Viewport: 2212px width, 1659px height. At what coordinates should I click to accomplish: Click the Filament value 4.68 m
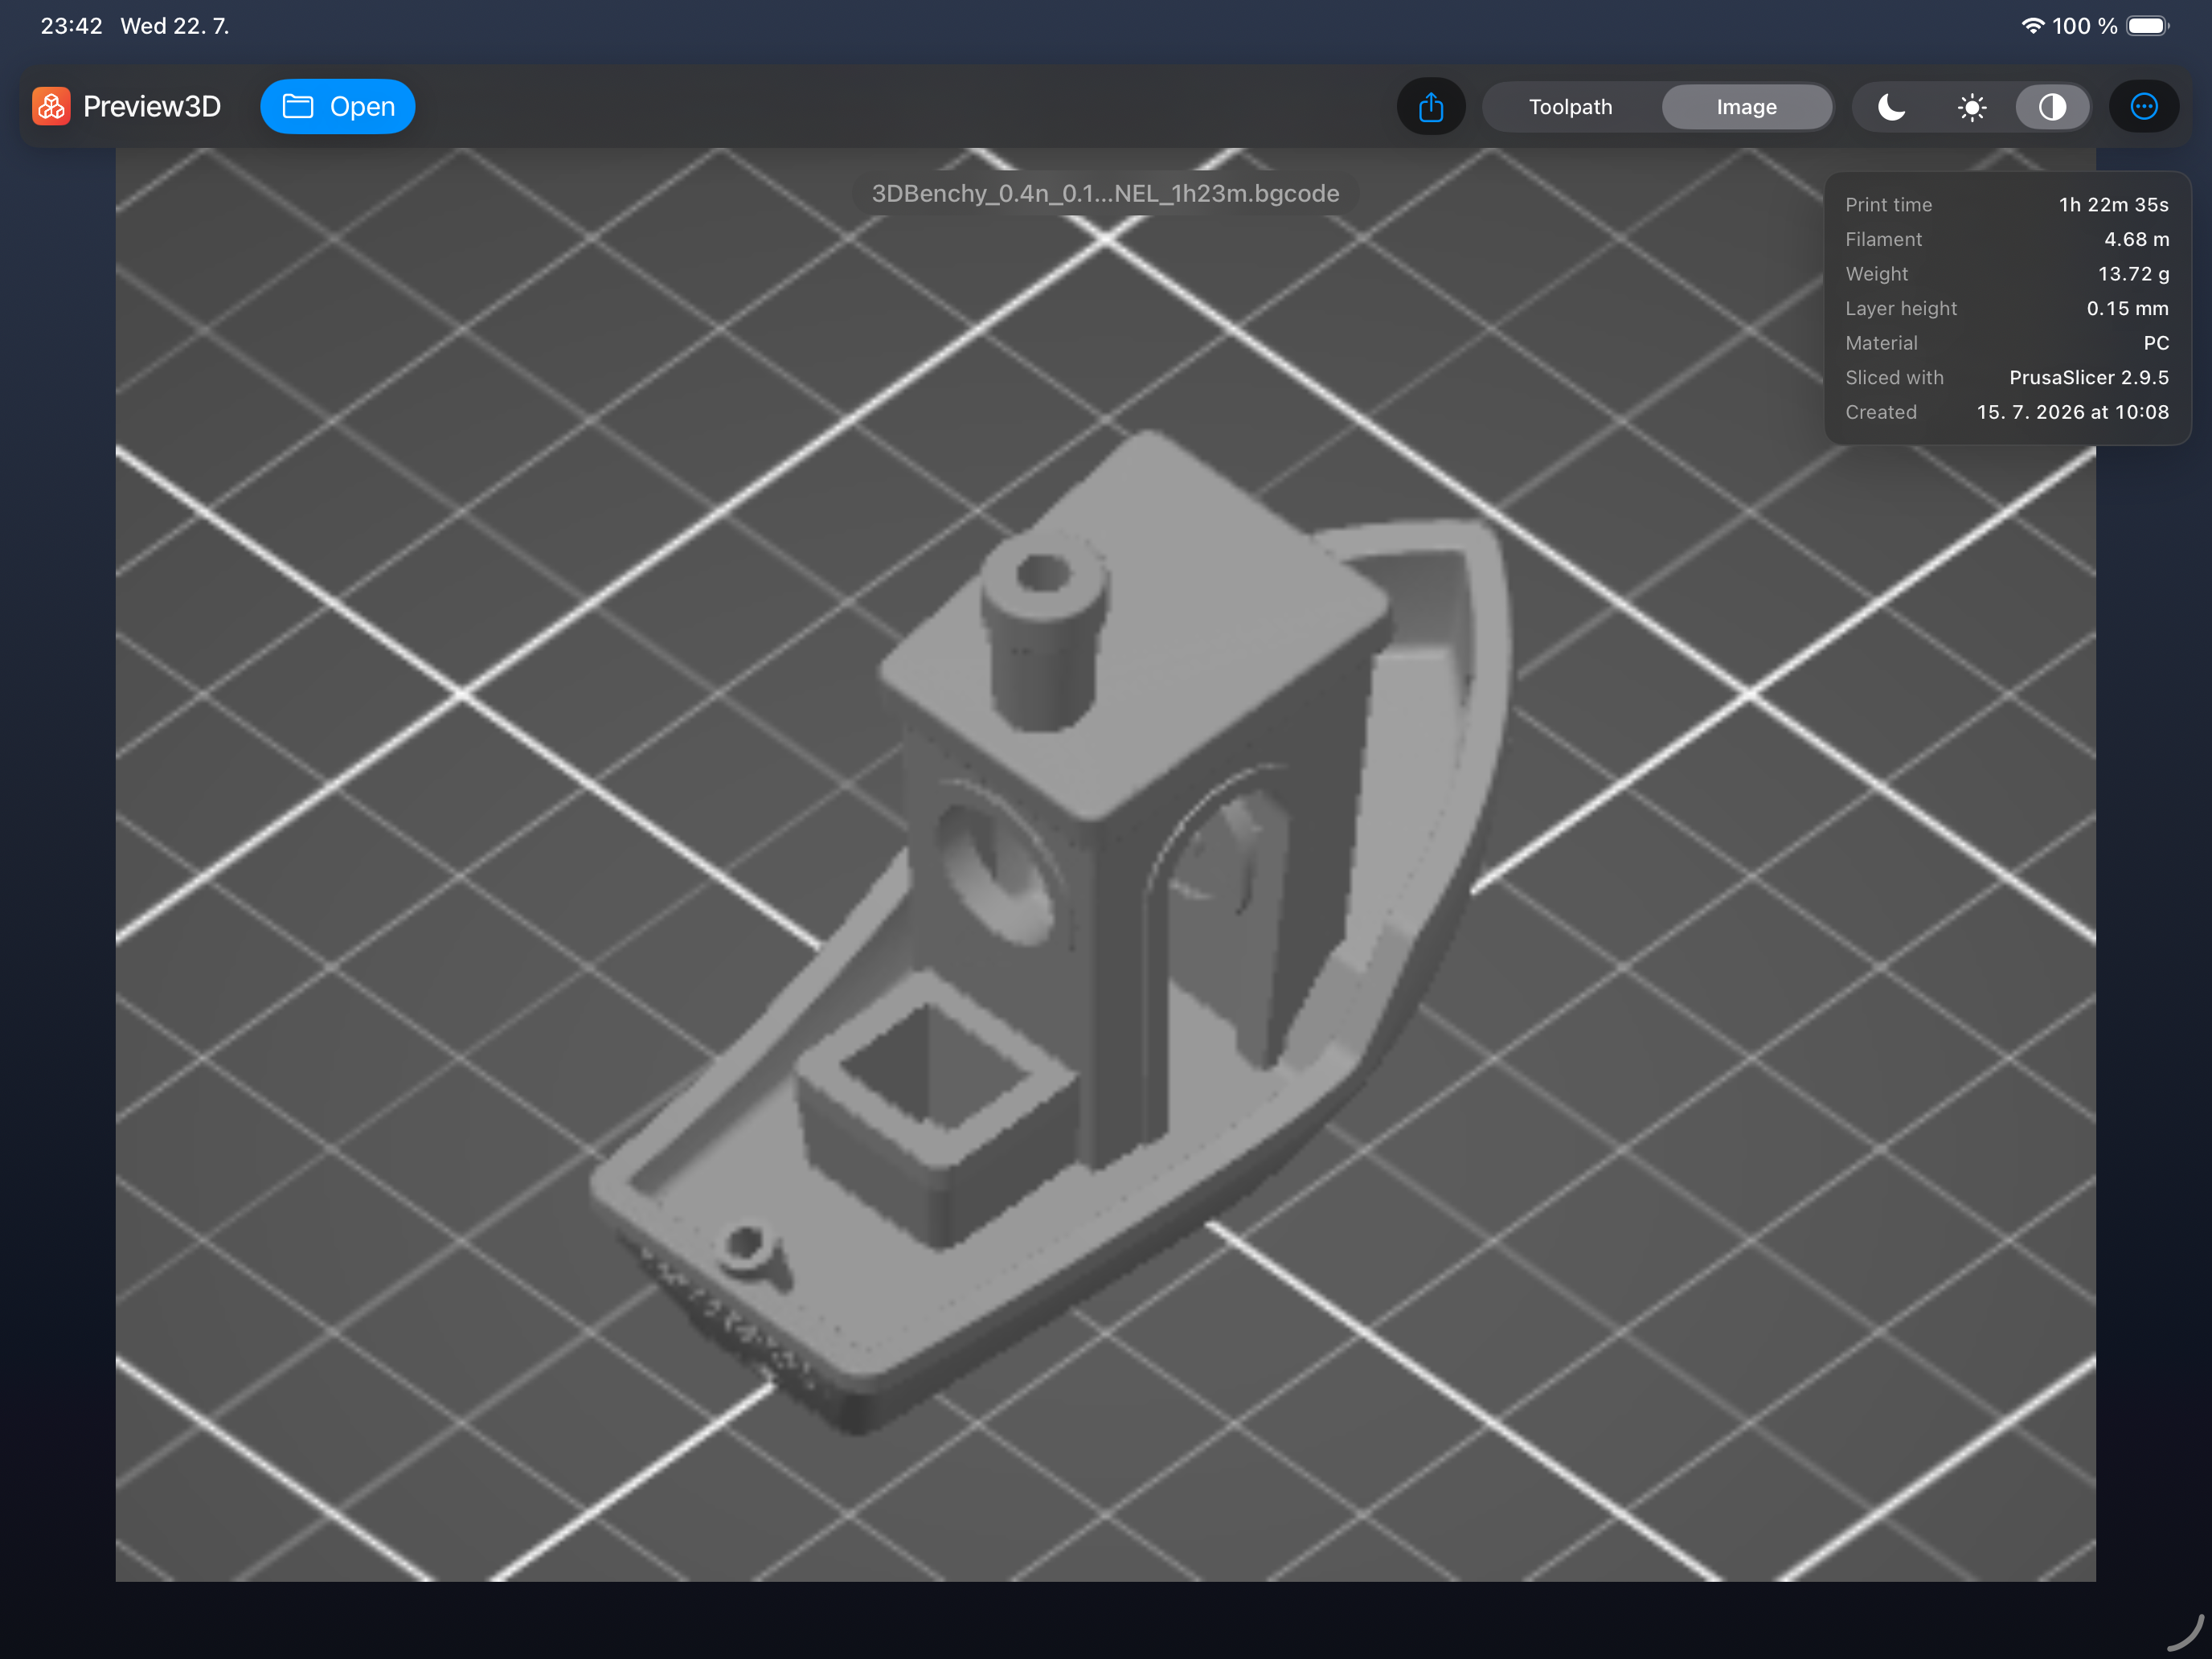2136,239
